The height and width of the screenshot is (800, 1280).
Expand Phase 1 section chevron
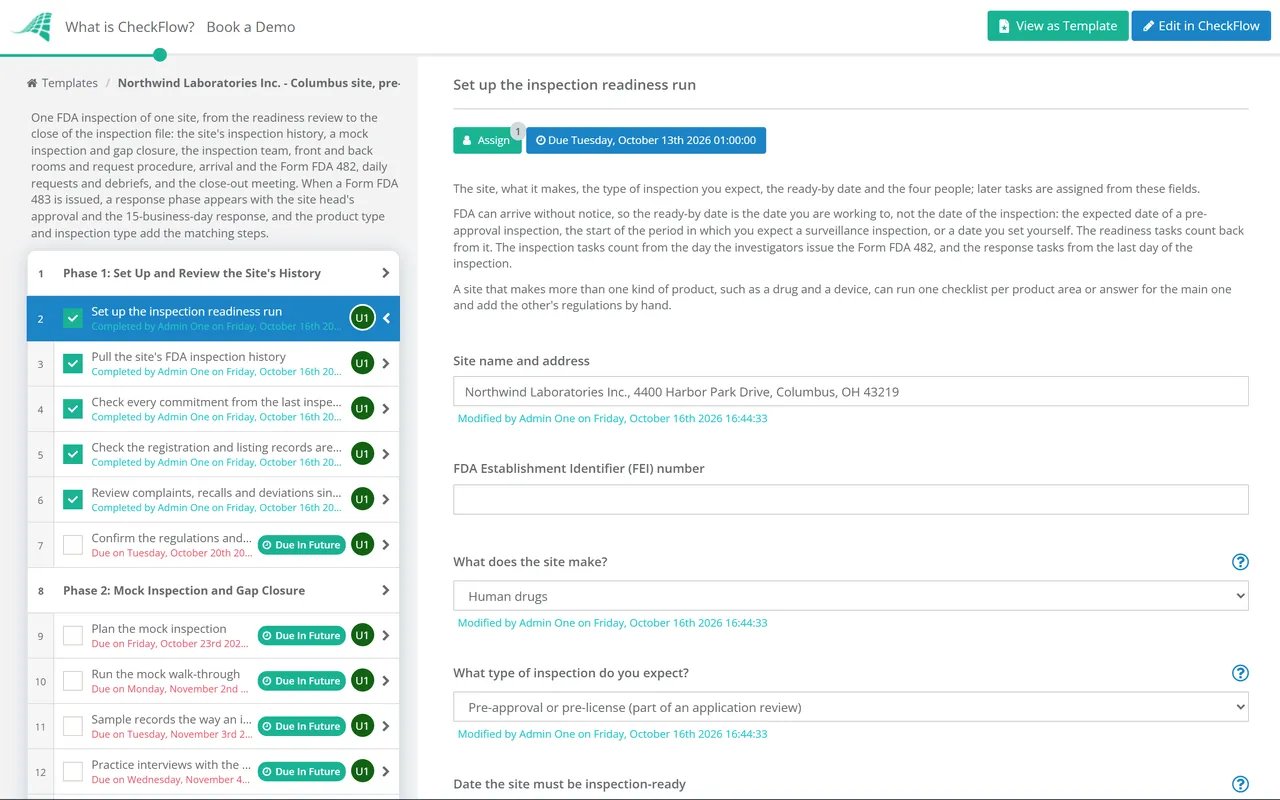[x=386, y=273]
